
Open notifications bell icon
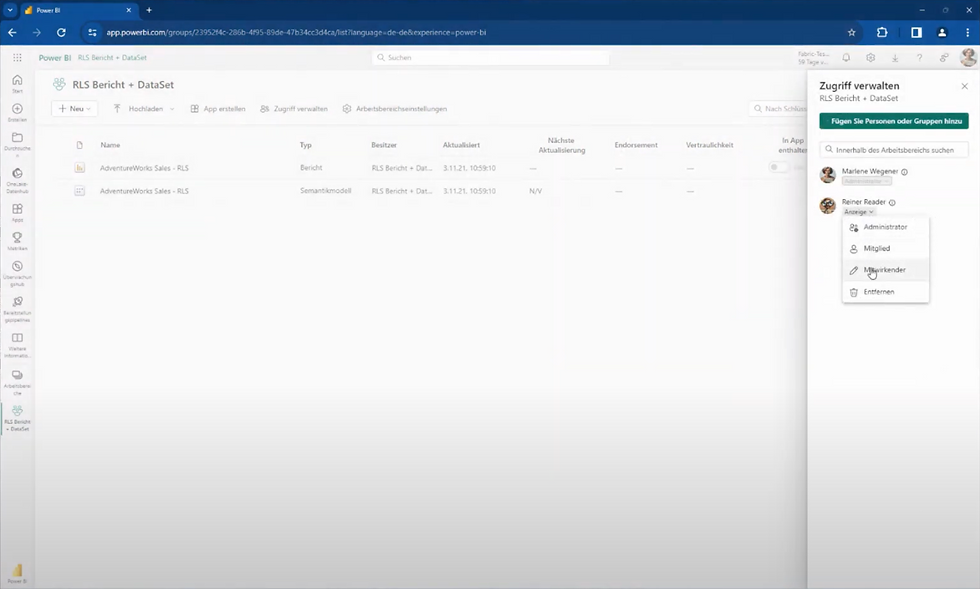click(x=846, y=58)
